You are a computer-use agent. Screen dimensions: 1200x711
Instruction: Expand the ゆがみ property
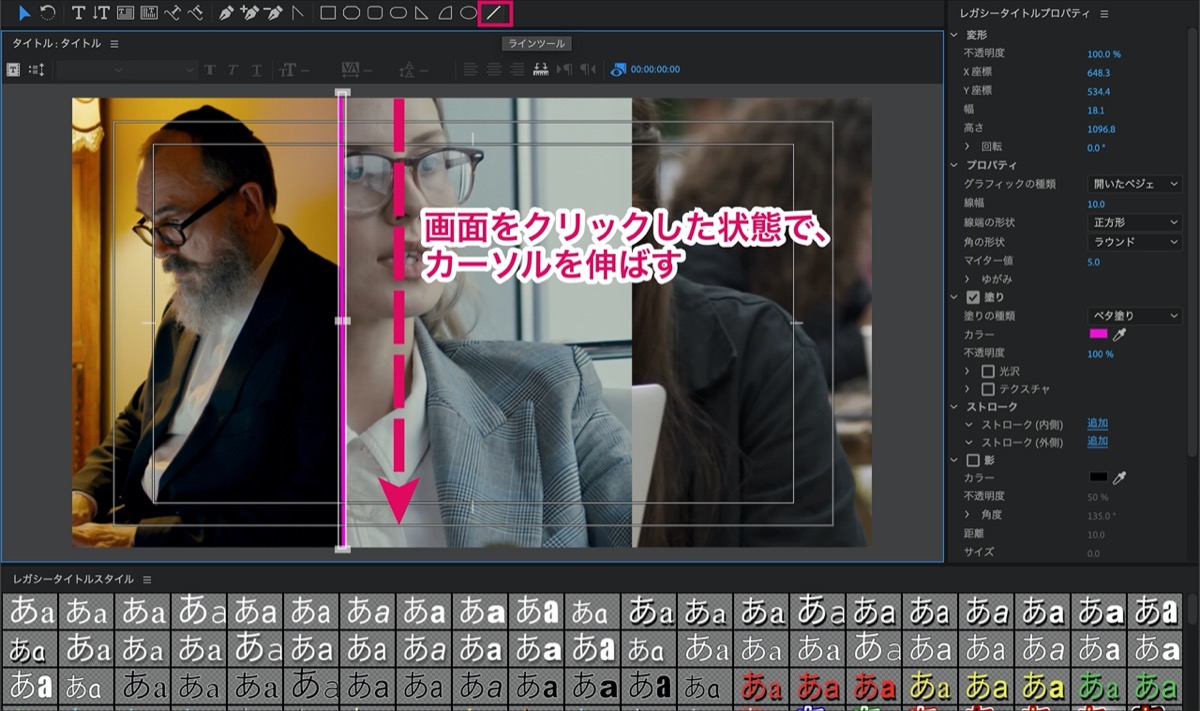(x=968, y=279)
